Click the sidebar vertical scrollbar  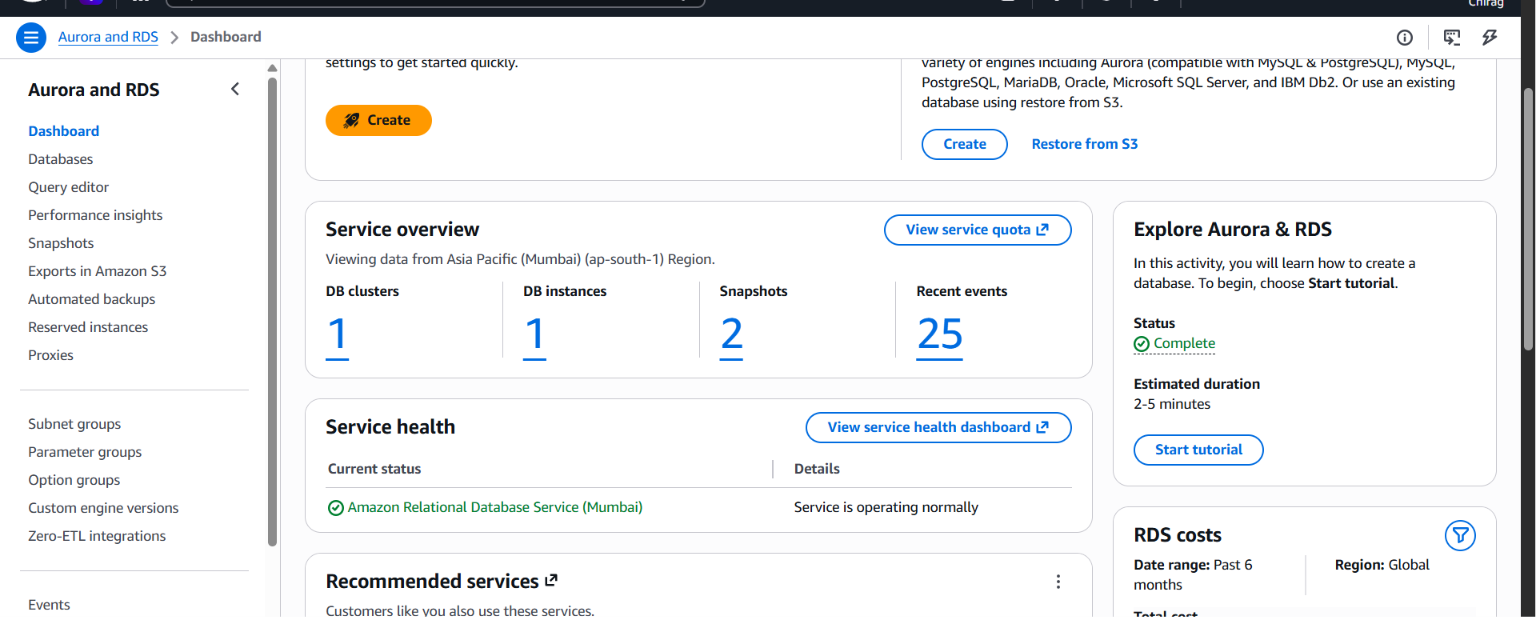pos(273,310)
